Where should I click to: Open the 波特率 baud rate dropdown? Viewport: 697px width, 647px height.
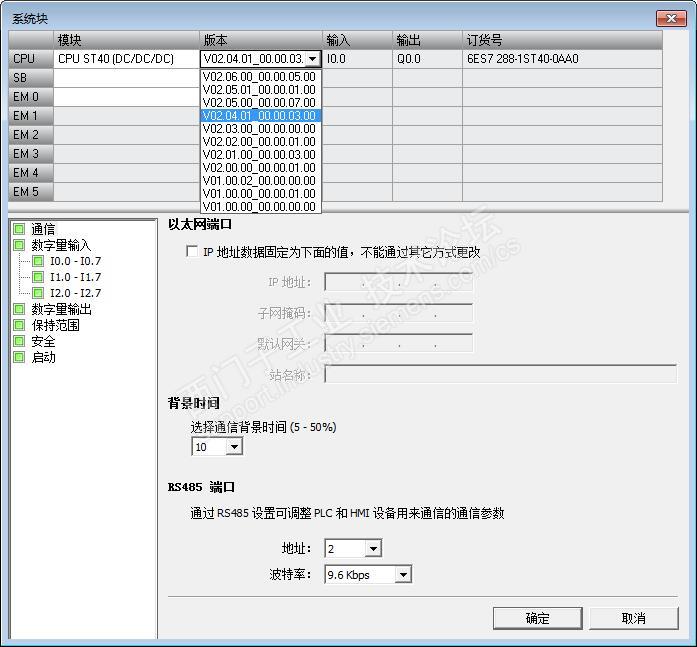(403, 575)
